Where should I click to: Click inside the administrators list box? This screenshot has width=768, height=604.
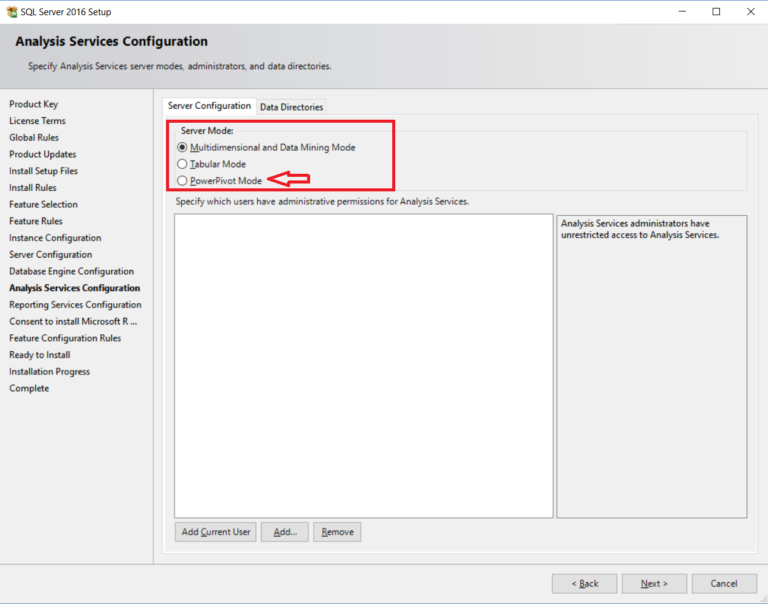(x=363, y=365)
